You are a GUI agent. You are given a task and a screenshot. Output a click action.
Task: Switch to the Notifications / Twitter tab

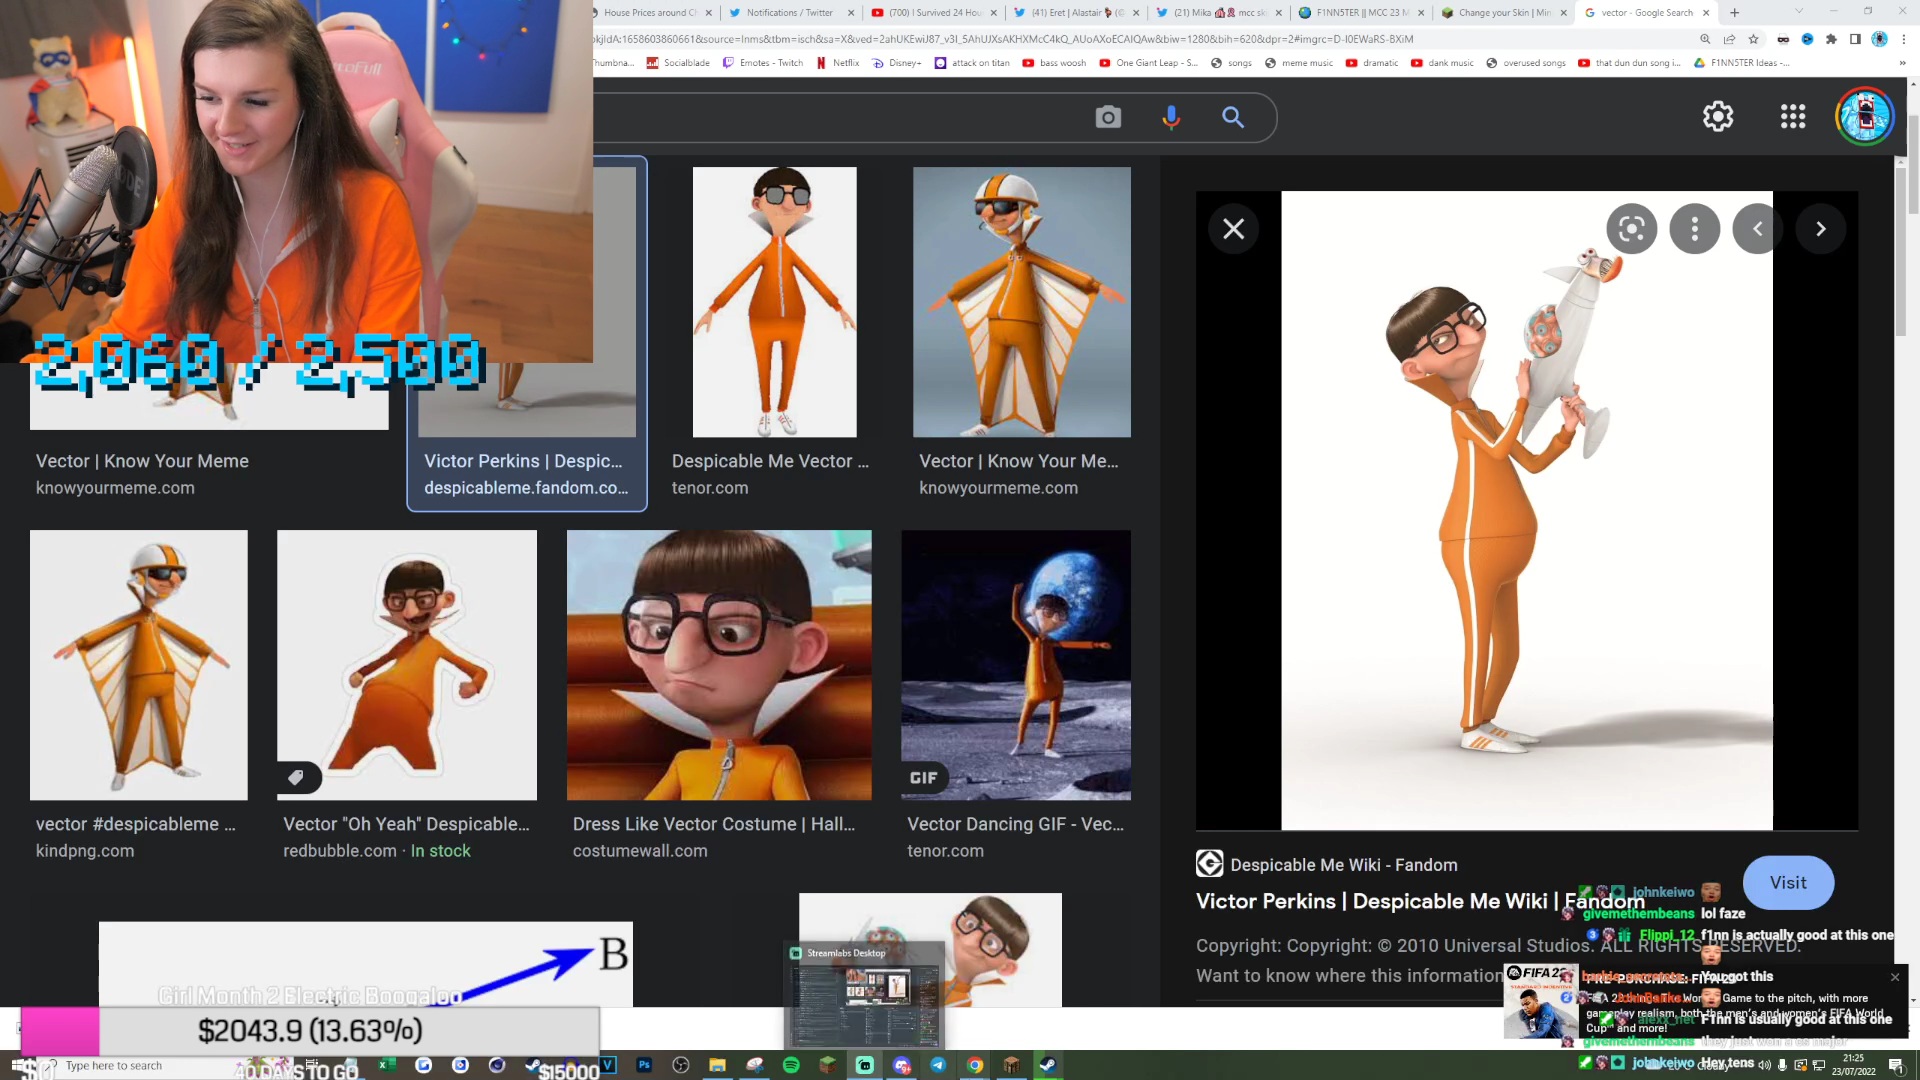pos(789,13)
